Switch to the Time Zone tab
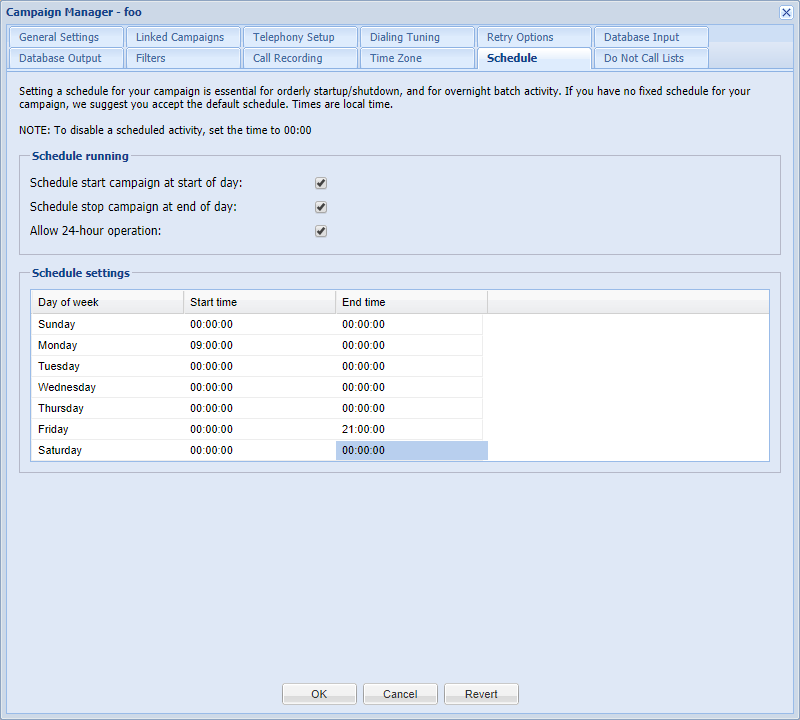This screenshot has width=800, height=720. tap(396, 58)
